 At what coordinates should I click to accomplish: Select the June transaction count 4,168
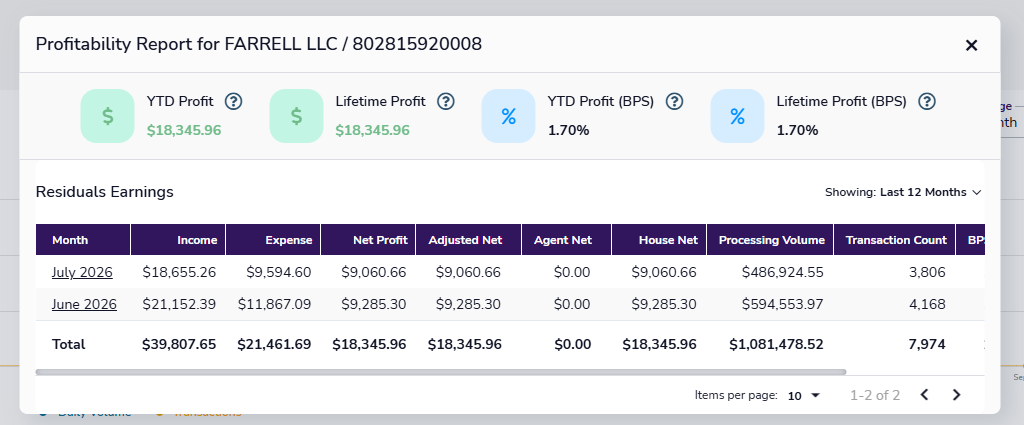(927, 304)
